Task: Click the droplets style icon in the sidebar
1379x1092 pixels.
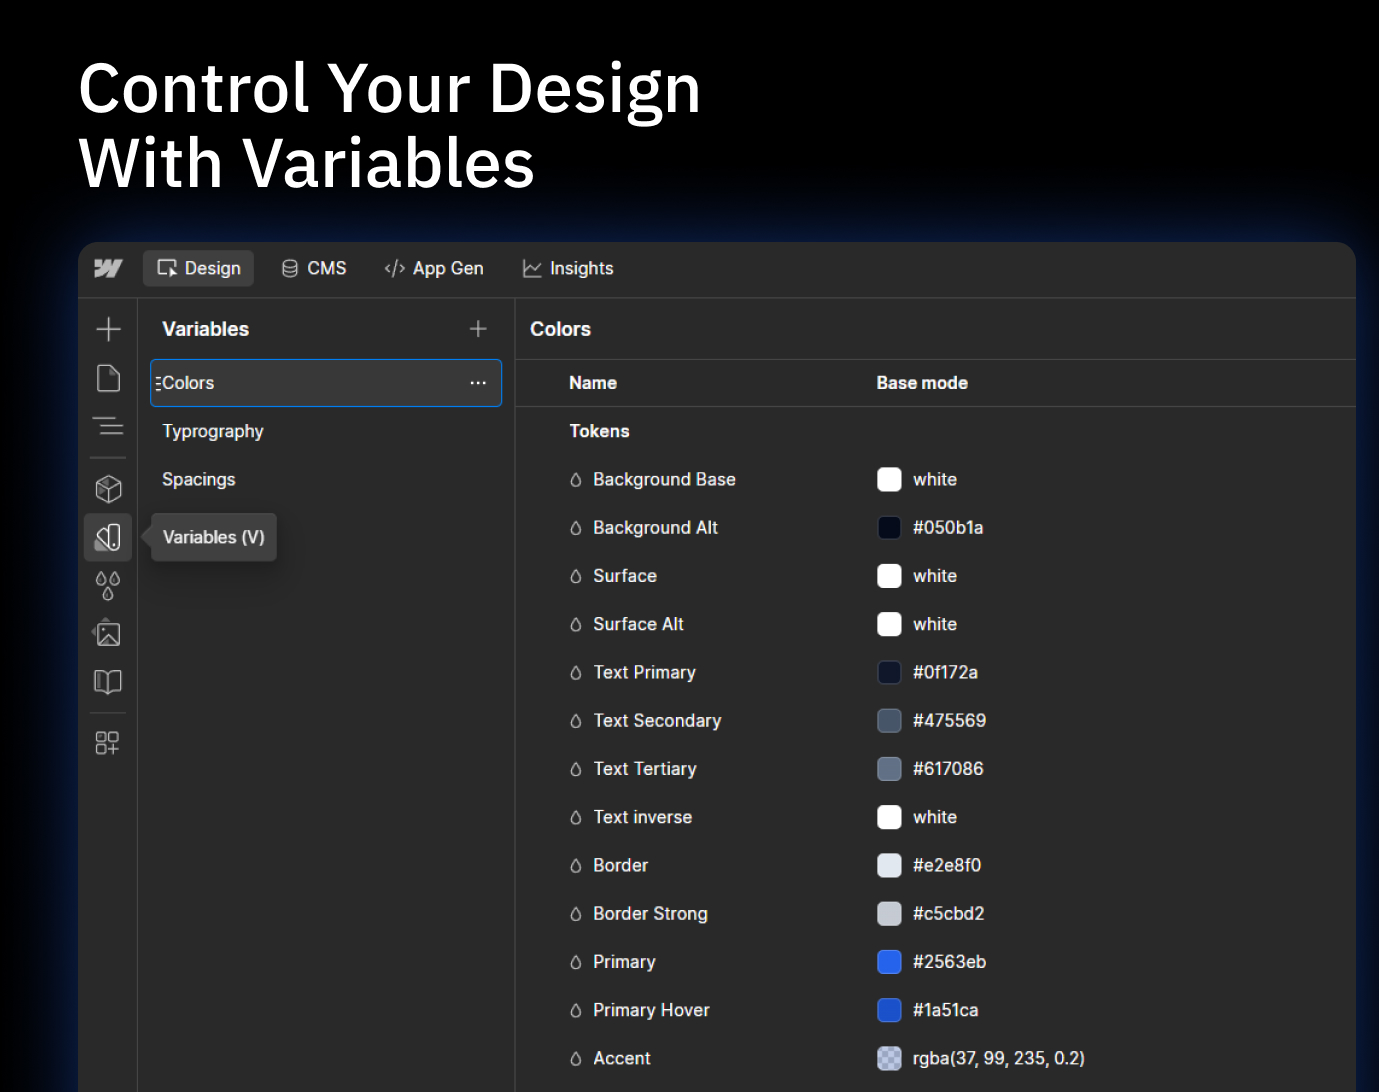Action: pos(107,586)
